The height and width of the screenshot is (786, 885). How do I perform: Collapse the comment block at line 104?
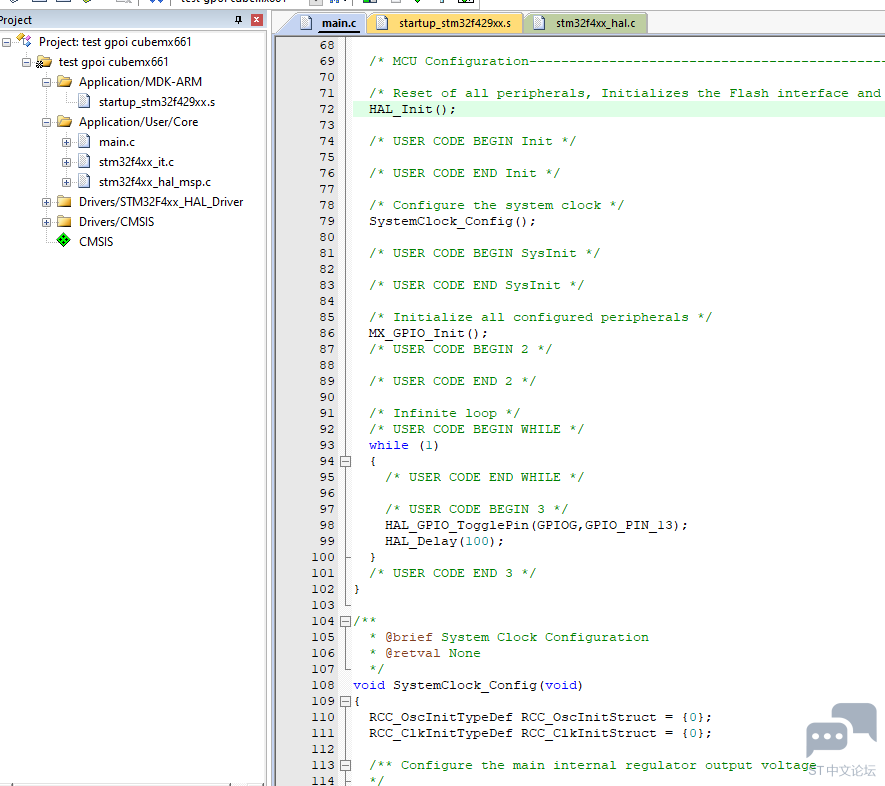tap(345, 621)
